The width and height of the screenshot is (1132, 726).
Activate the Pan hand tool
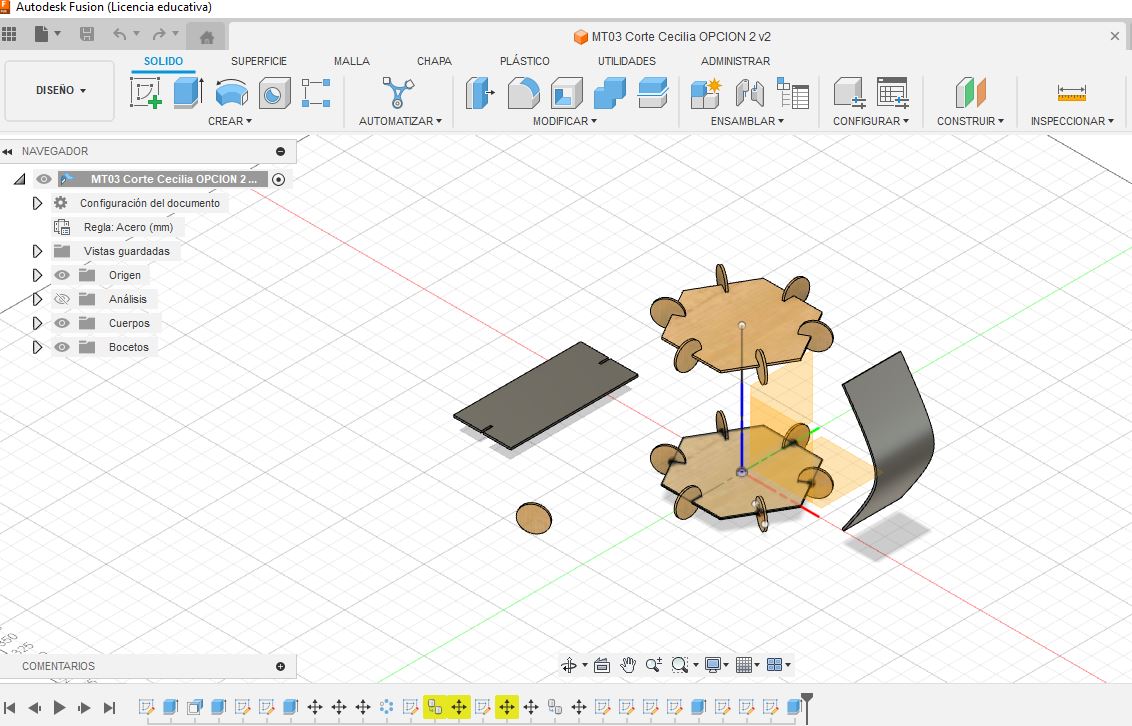click(628, 665)
